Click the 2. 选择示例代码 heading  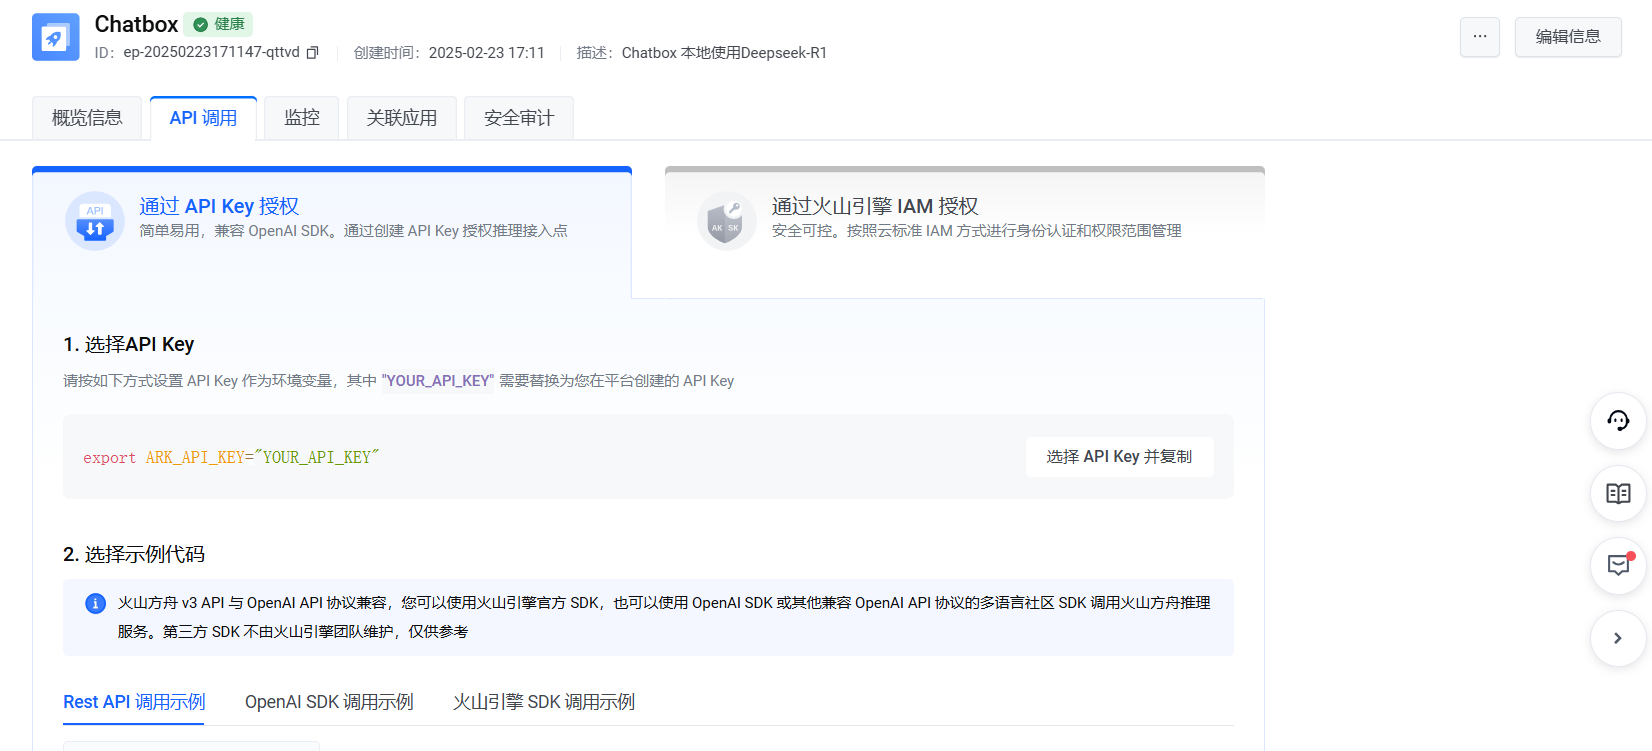point(134,554)
